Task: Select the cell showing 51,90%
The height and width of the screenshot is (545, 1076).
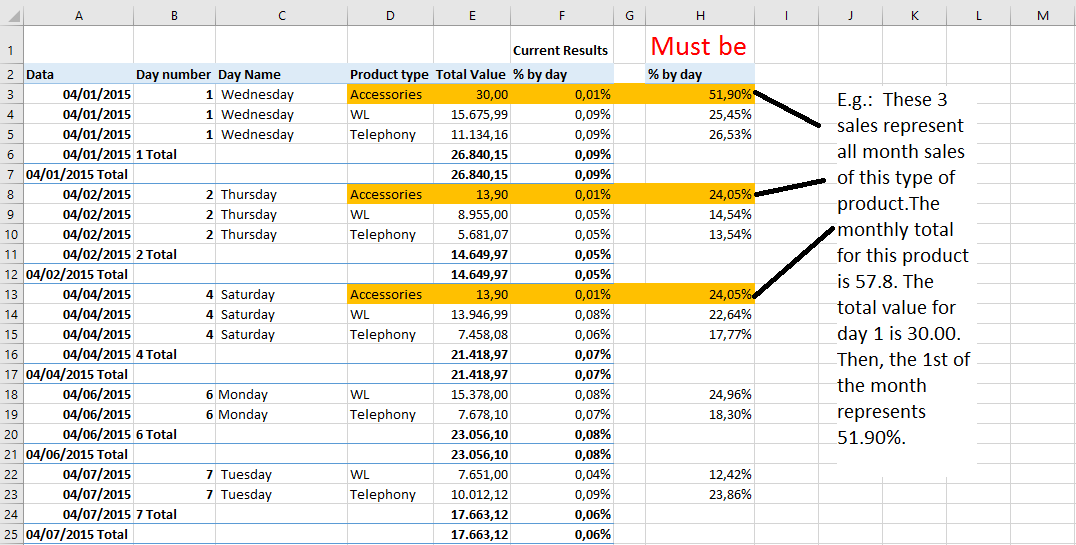Action: click(700, 94)
